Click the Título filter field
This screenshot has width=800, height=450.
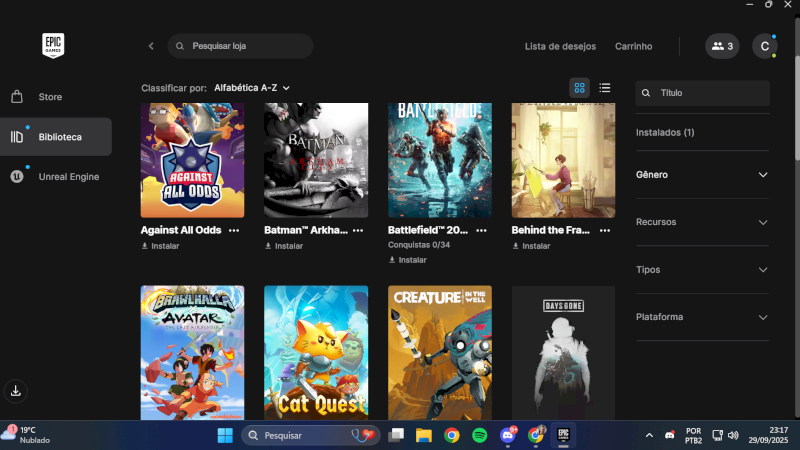[710, 93]
